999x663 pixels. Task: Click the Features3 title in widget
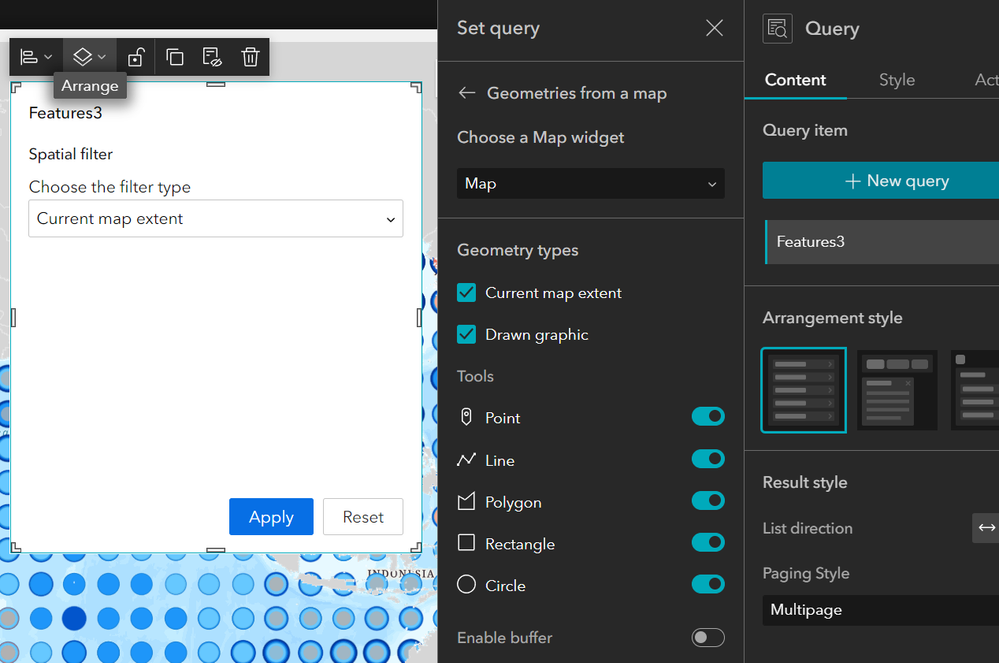(x=66, y=113)
